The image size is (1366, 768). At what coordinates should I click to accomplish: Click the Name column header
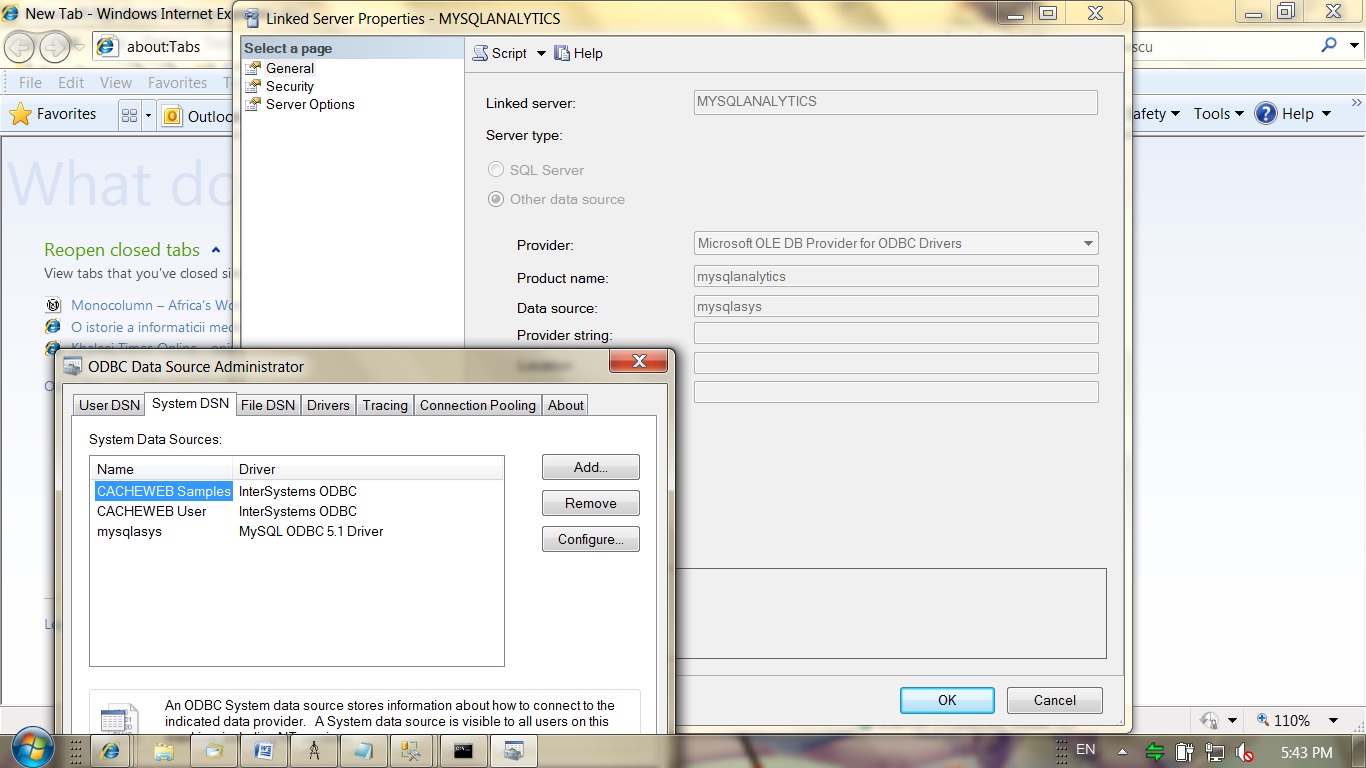tap(162, 469)
